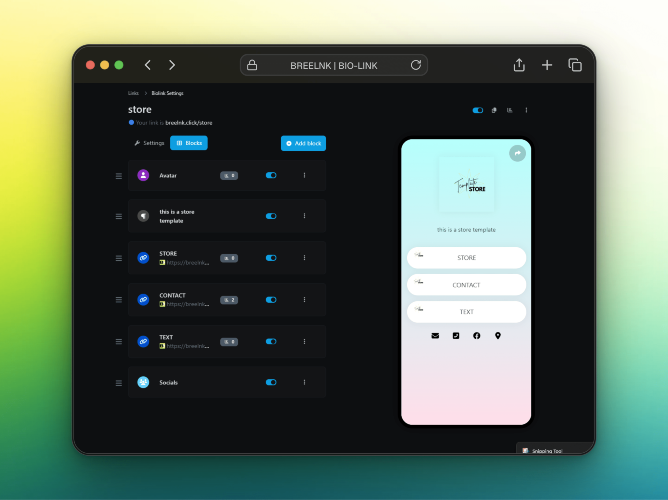The width and height of the screenshot is (668, 500).
Task: Open the STORE block three-dot menu
Action: [x=304, y=258]
